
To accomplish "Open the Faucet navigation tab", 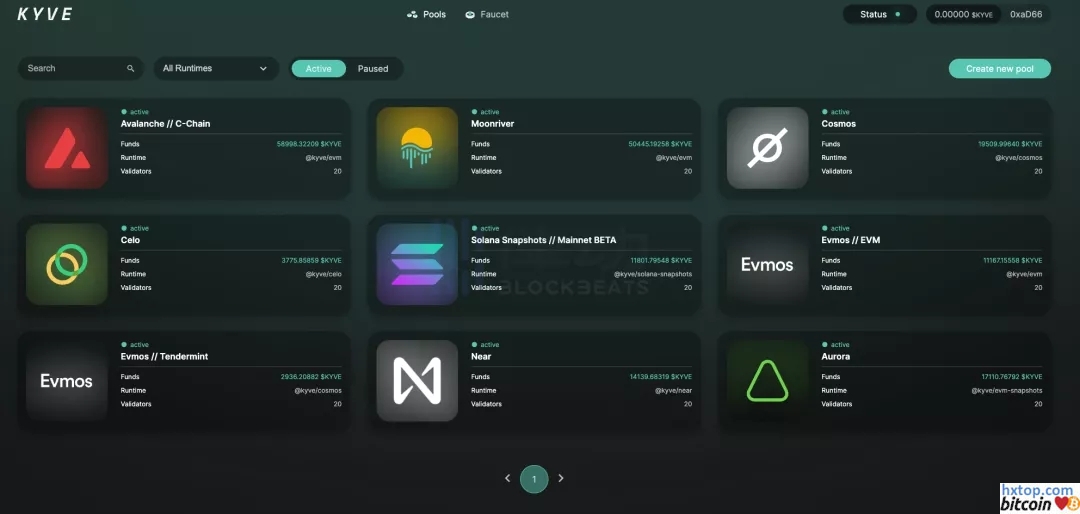I will (487, 15).
